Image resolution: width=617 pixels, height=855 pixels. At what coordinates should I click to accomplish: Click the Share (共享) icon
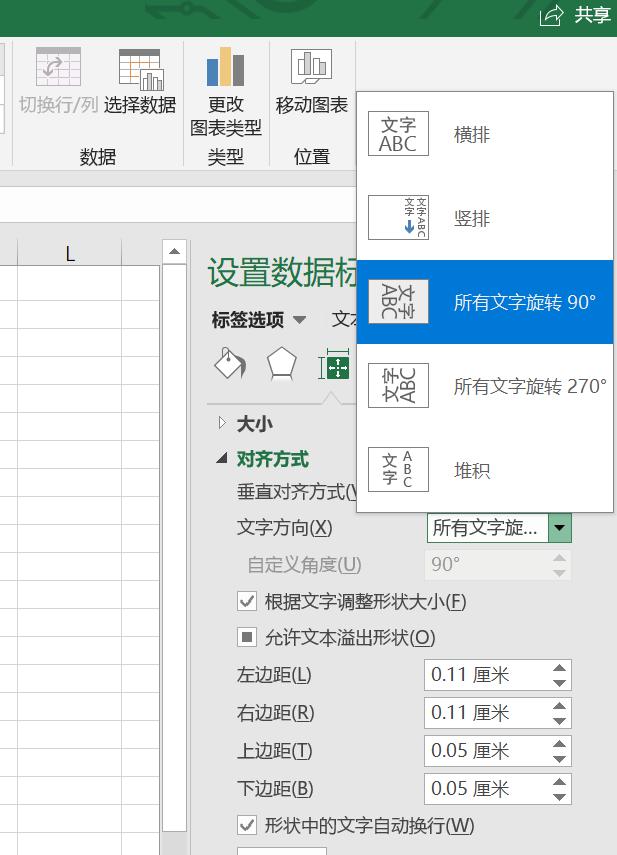click(551, 15)
